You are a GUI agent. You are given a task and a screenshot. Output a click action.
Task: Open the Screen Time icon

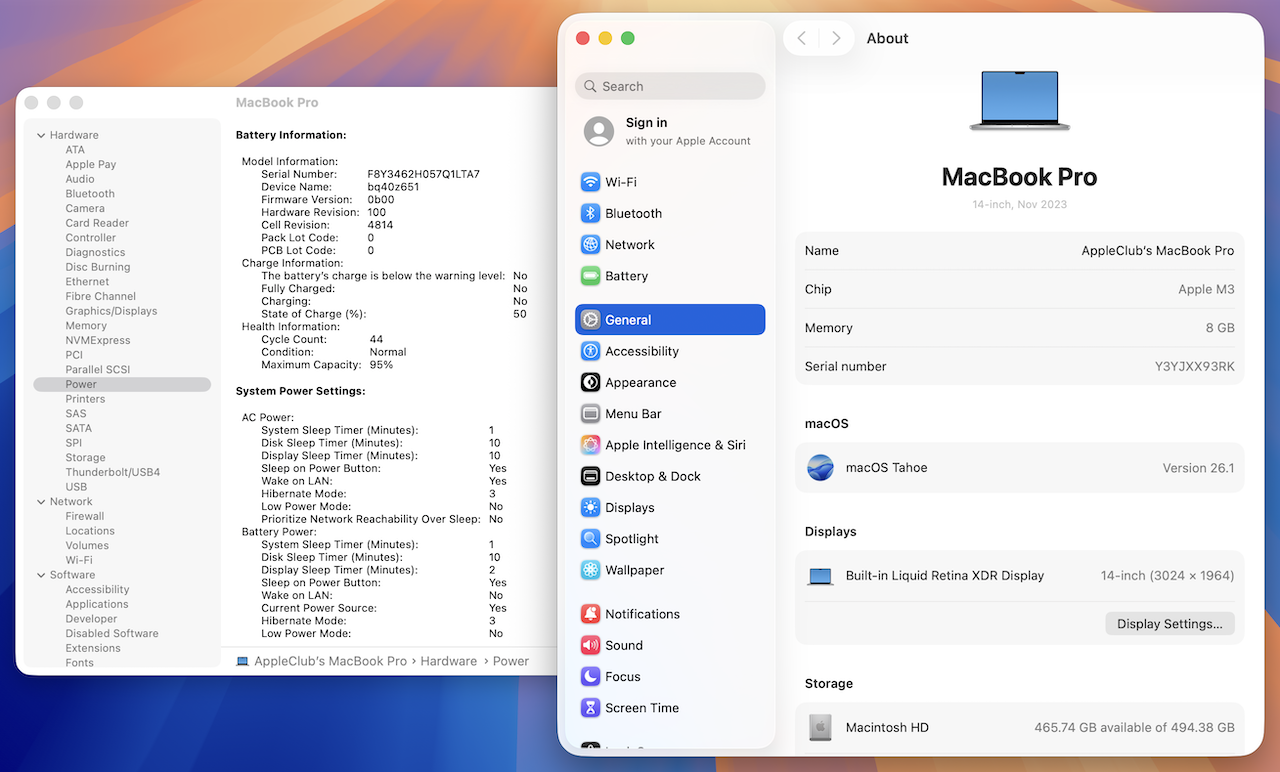click(590, 708)
